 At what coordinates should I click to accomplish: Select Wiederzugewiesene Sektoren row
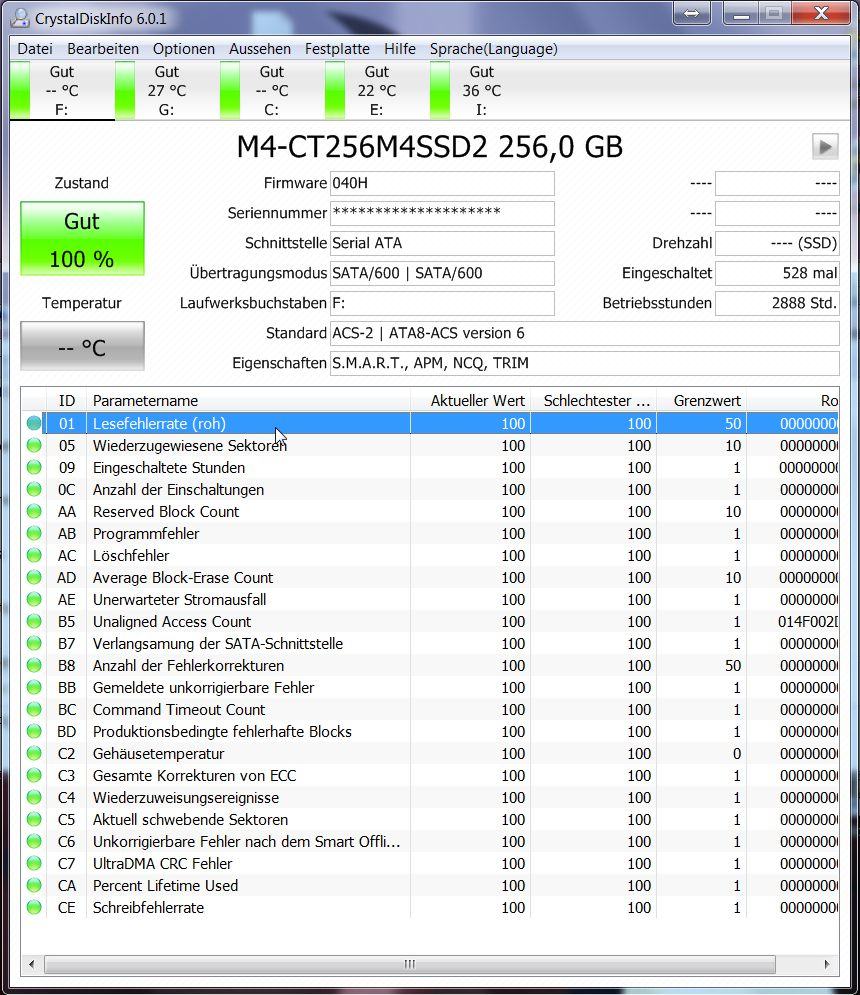click(430, 445)
